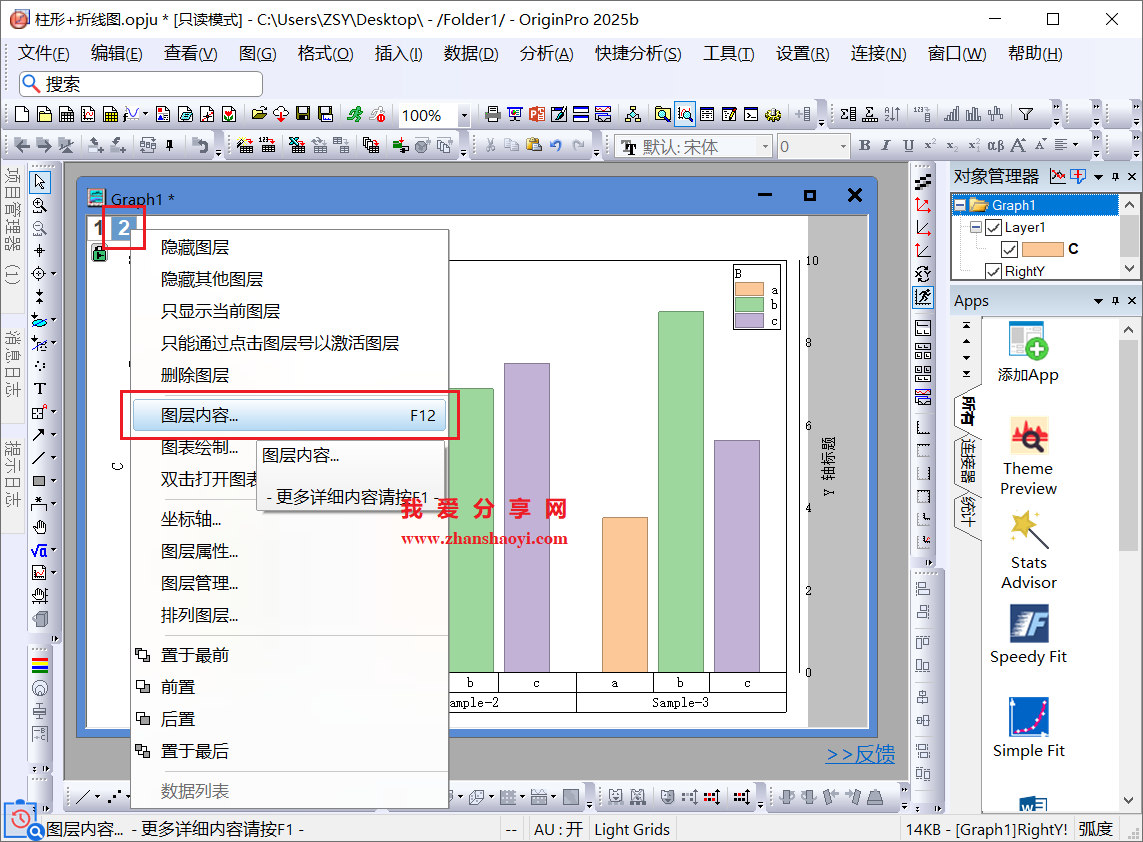This screenshot has width=1143, height=842.
Task: Toggle the RightY layer checkbox
Action: (x=993, y=271)
